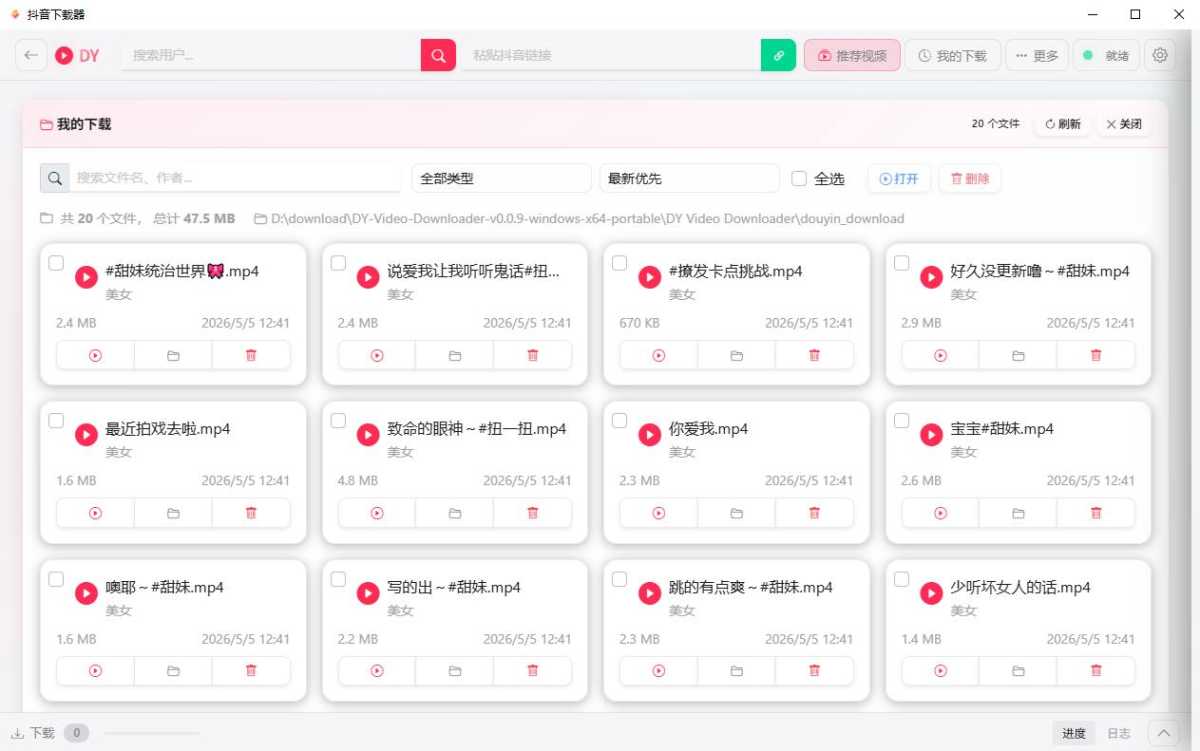The image size is (1200, 751).
Task: Click the 删除 delete button in filter bar
Action: point(969,178)
